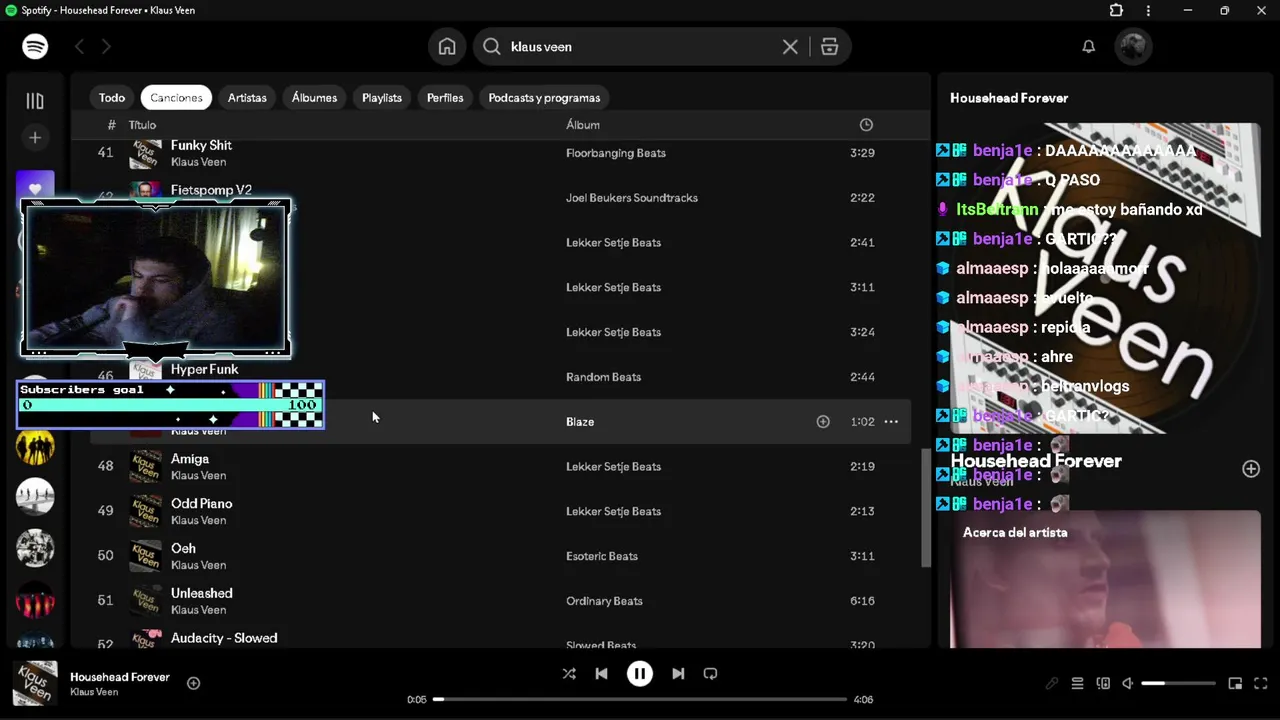This screenshot has height=720, width=1280.
Task: Open the Audacity - Slowed track
Action: pos(224,638)
